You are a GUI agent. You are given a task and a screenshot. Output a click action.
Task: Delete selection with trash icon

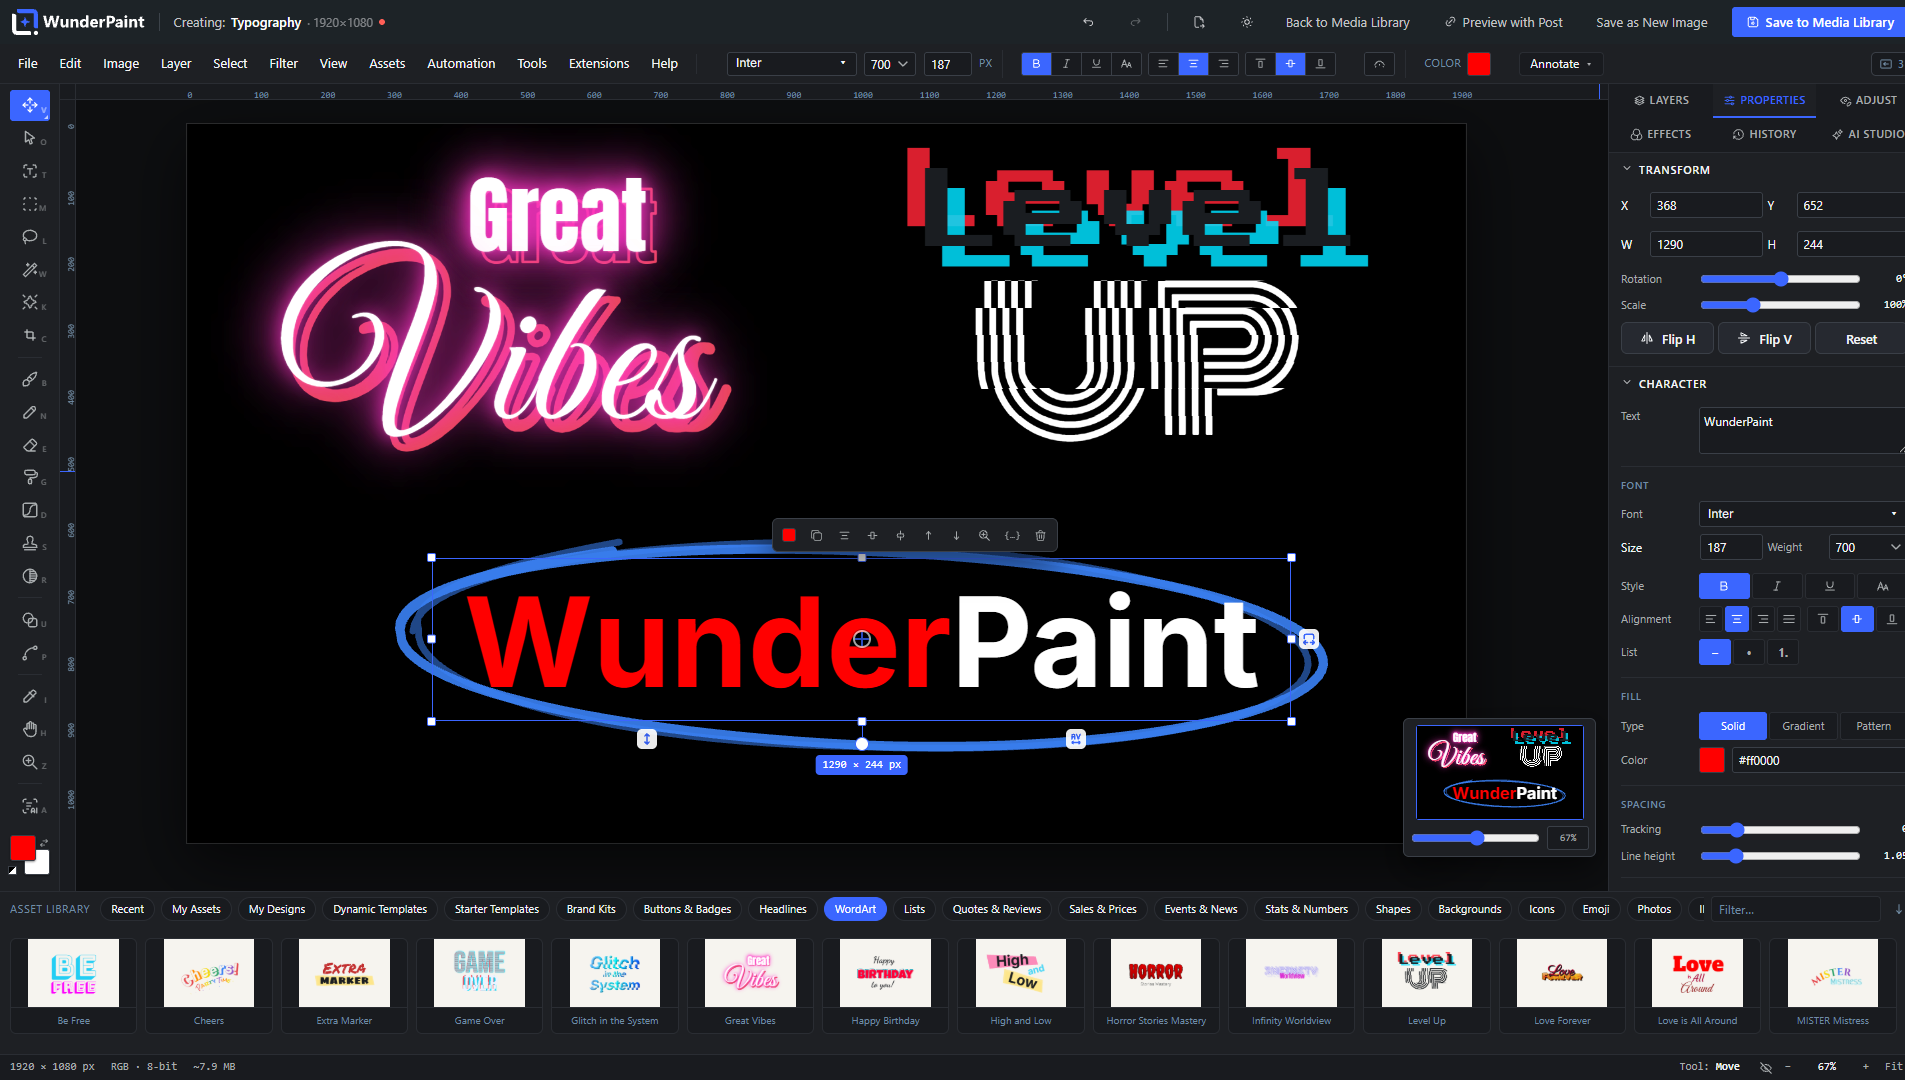pos(1040,536)
